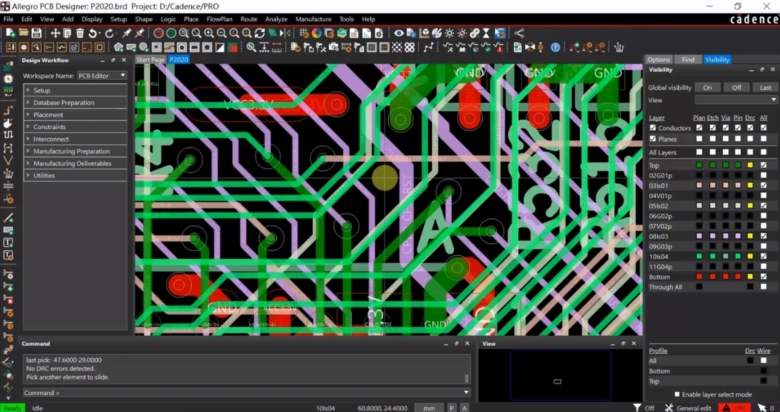Toggle Top layer All visibility checkbox
Viewport: 780px width, 412px height.
click(764, 165)
